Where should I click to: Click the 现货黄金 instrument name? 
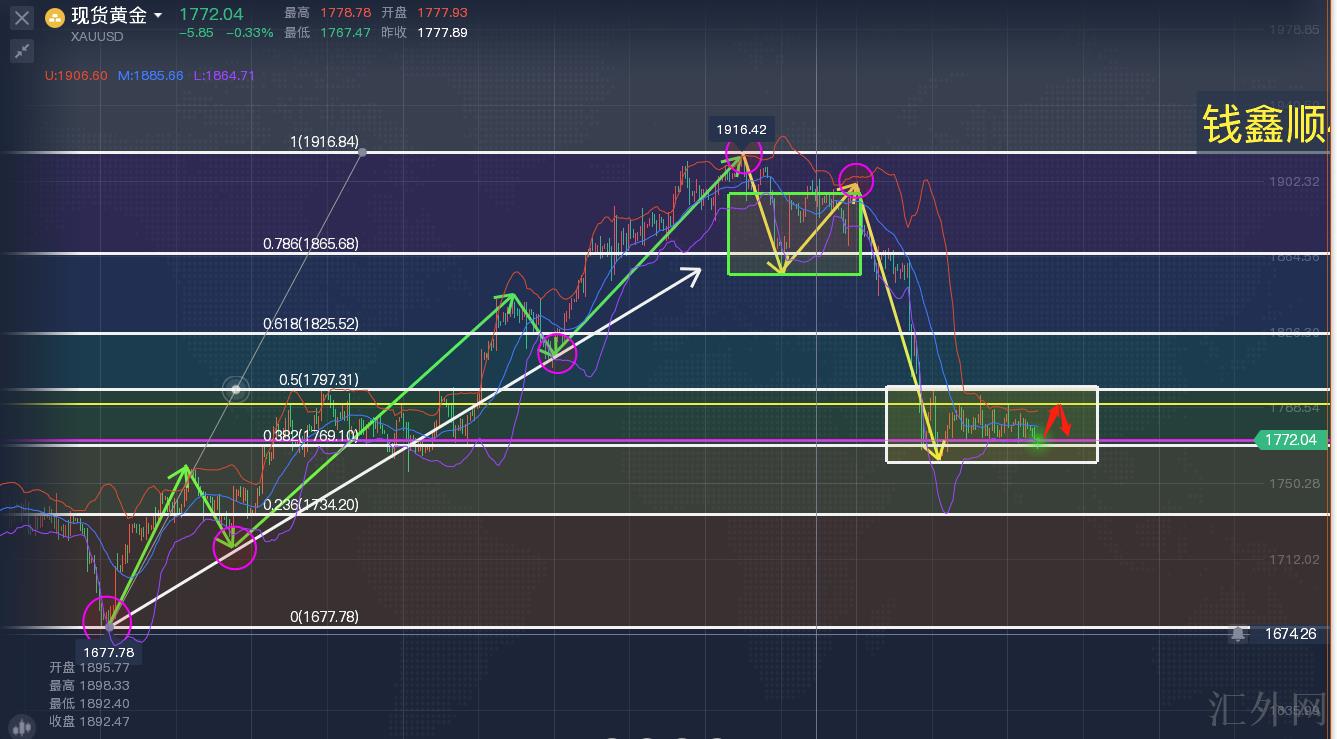point(109,15)
